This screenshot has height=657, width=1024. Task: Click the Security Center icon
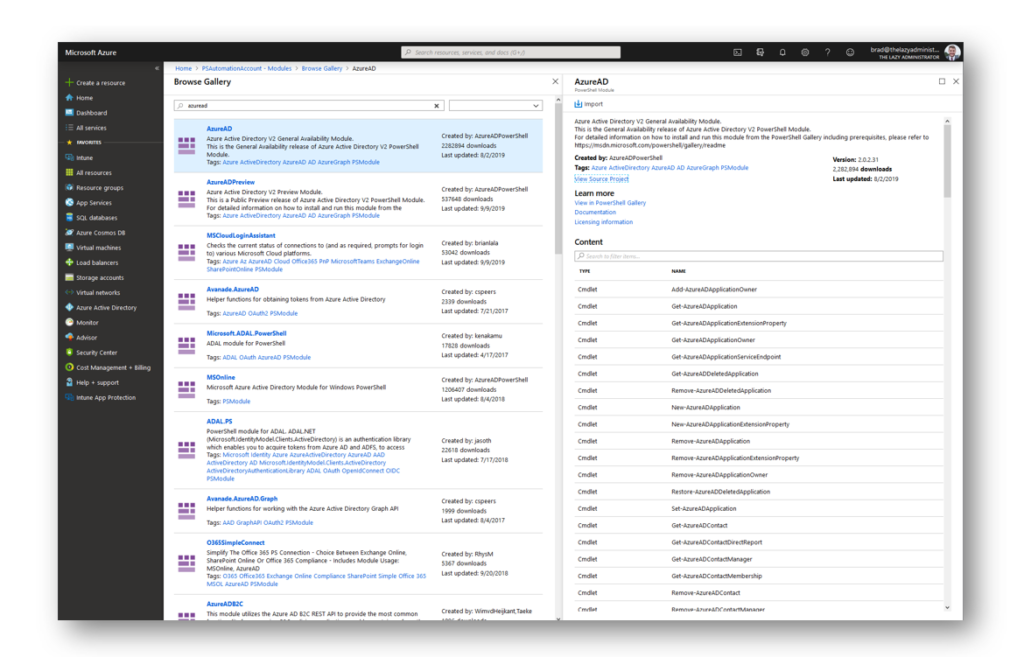point(69,353)
